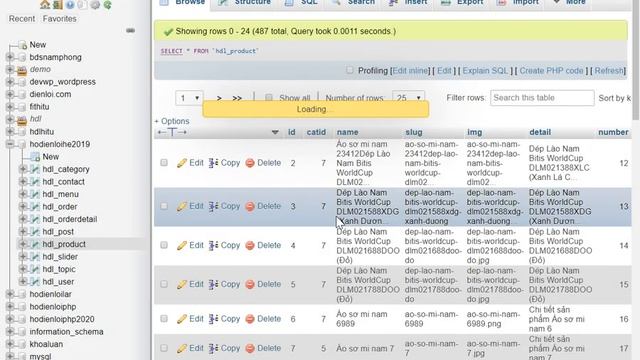Click table icon beside hdl_category
Image resolution: width=640 pixels, height=360 pixels.
point(35,169)
